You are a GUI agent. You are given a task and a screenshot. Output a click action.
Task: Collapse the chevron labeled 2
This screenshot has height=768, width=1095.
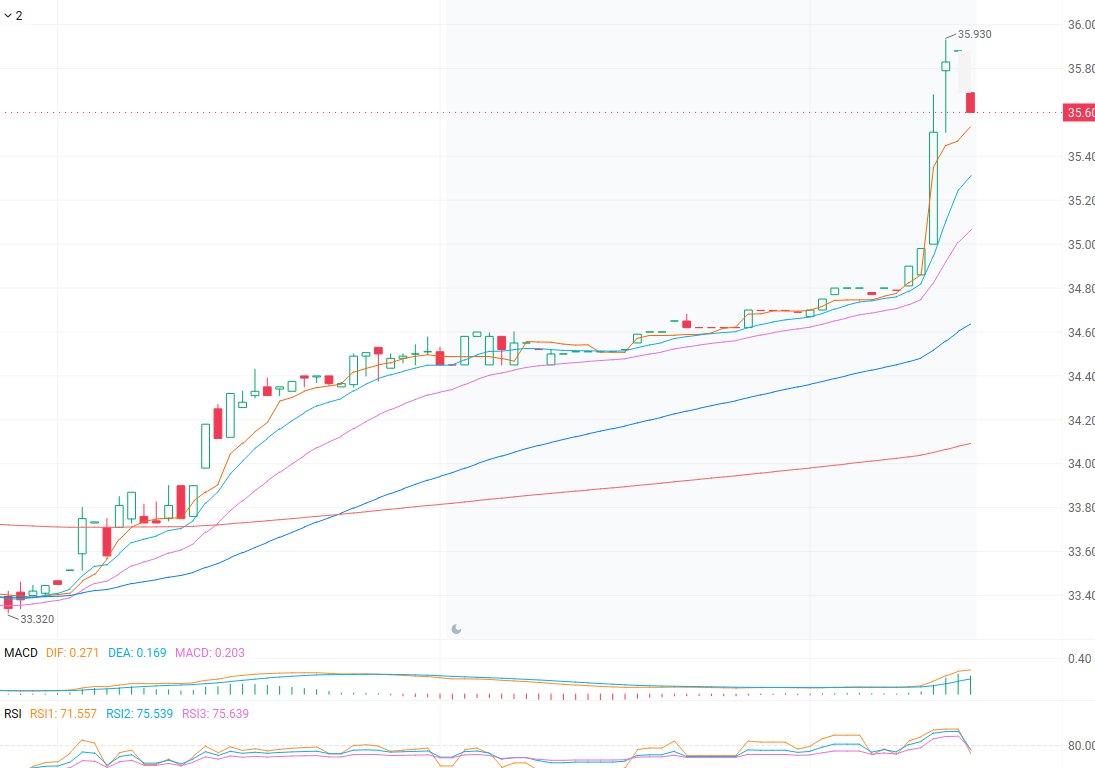pyautogui.click(x=8, y=15)
